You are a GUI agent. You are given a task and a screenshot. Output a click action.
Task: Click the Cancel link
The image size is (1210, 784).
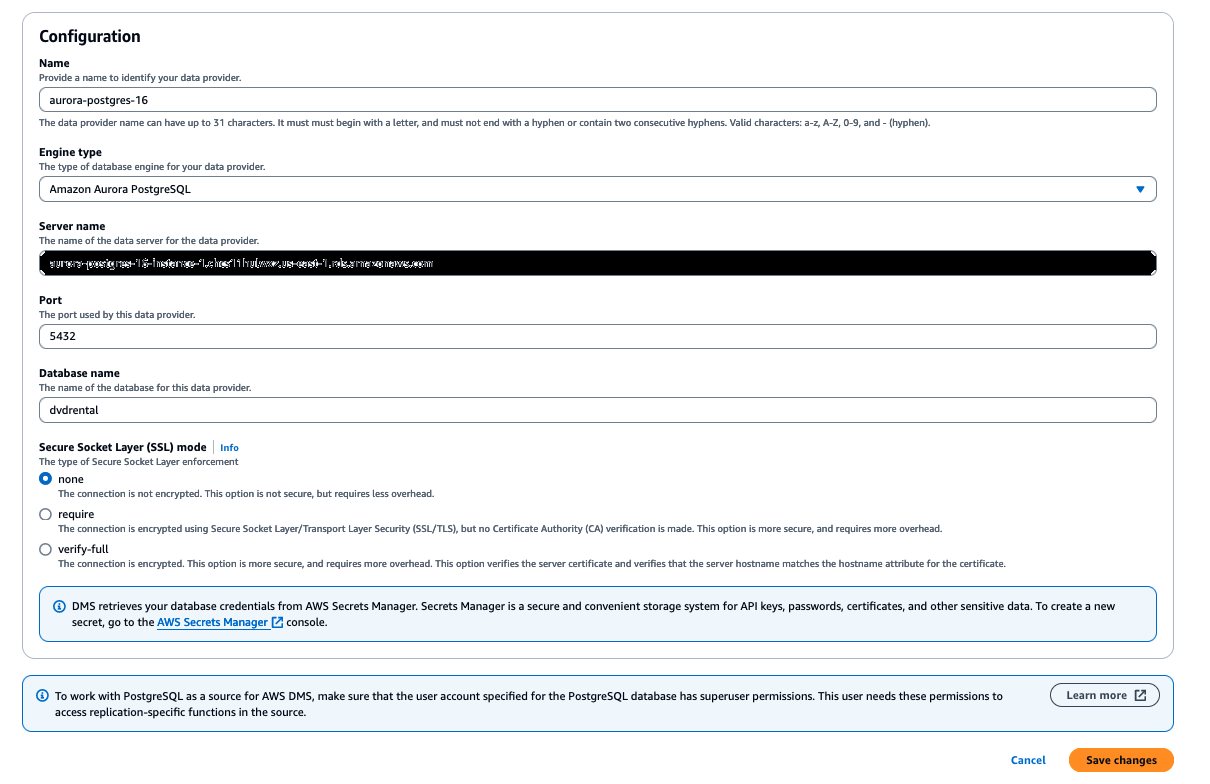[x=1028, y=760]
